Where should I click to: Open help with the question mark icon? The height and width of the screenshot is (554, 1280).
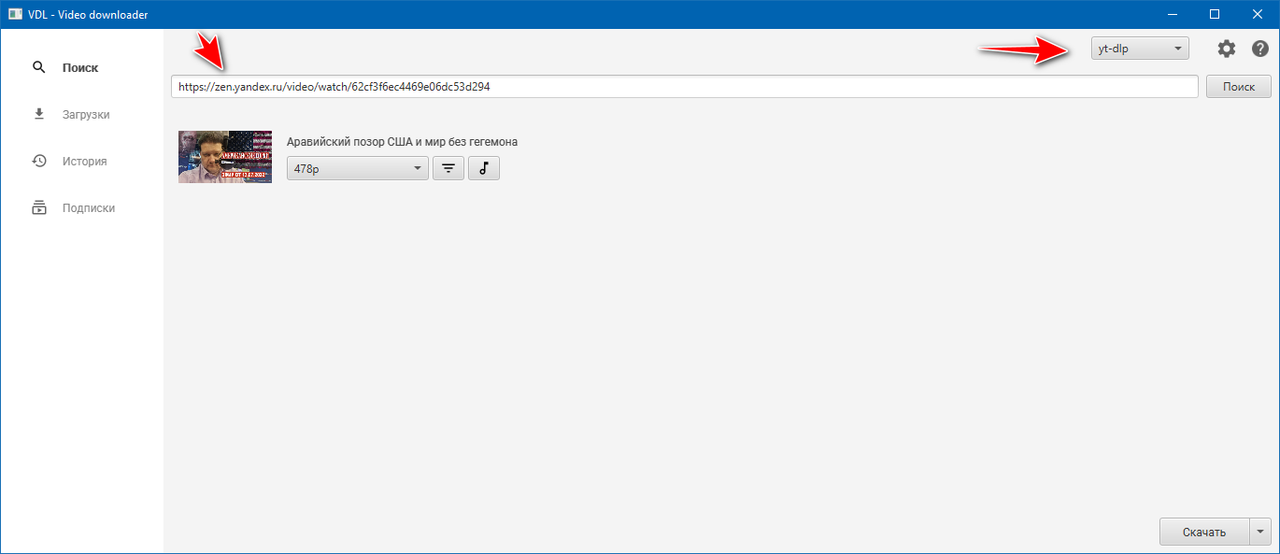[1260, 48]
